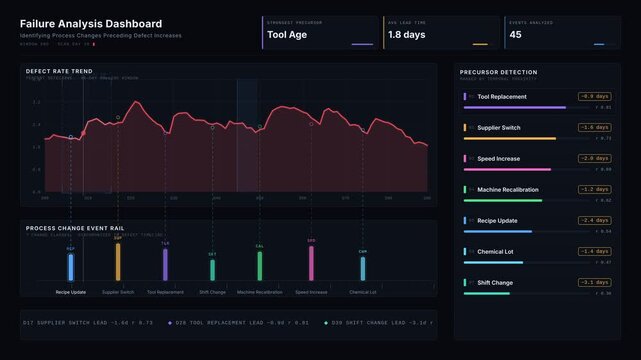The width and height of the screenshot is (641, 360).
Task: Open Shift Change in the Precursor Detection list
Action: (537, 288)
